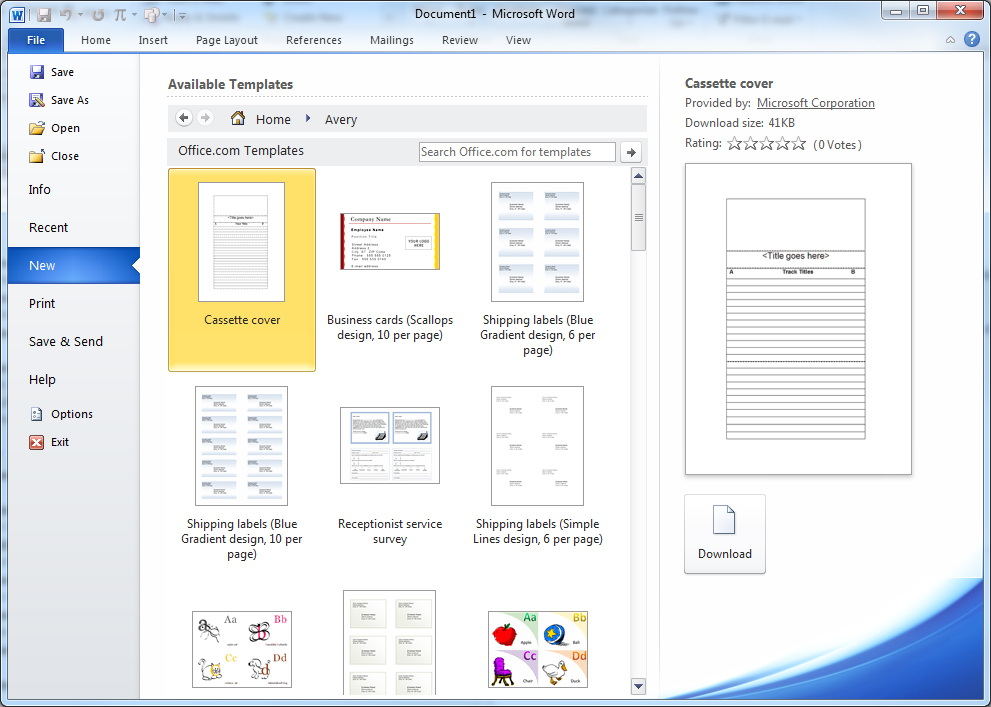Click the Equation pi icon
This screenshot has width=991, height=707.
pos(120,15)
